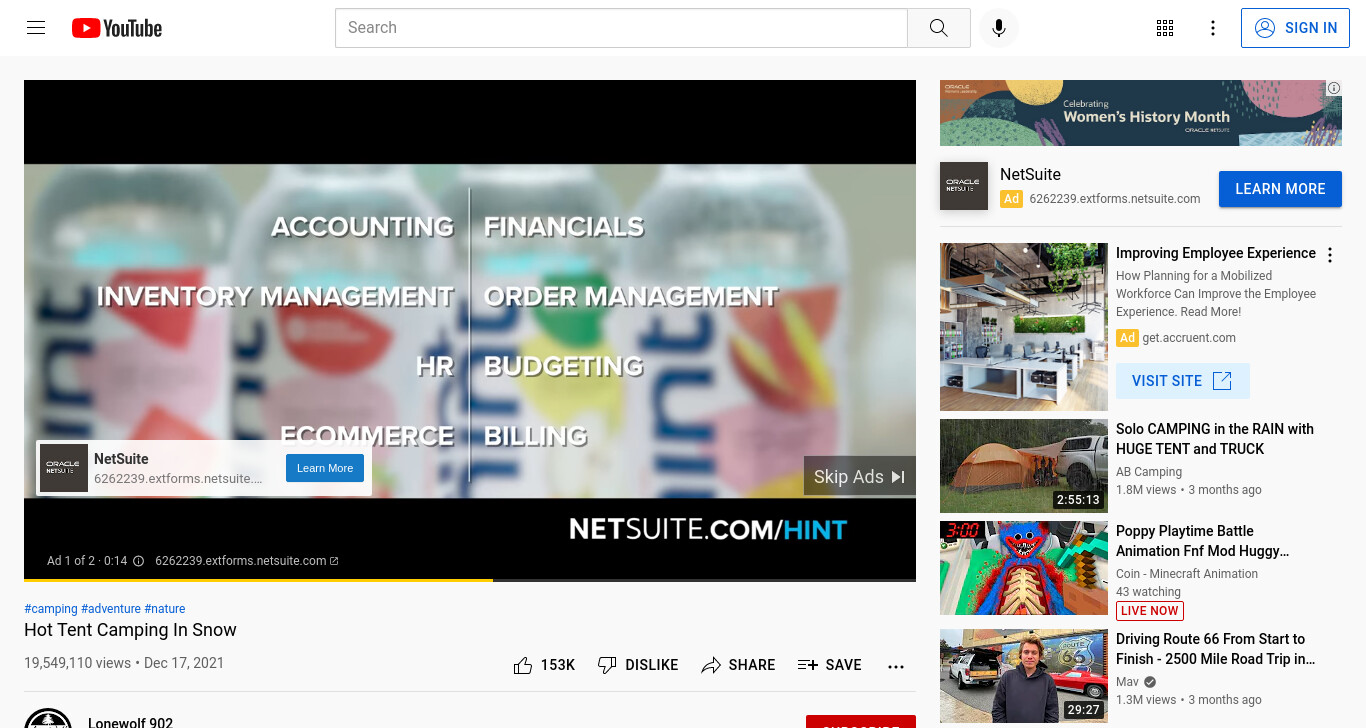Click the magnifying glass search button
The image size is (1366, 728).
(x=938, y=28)
